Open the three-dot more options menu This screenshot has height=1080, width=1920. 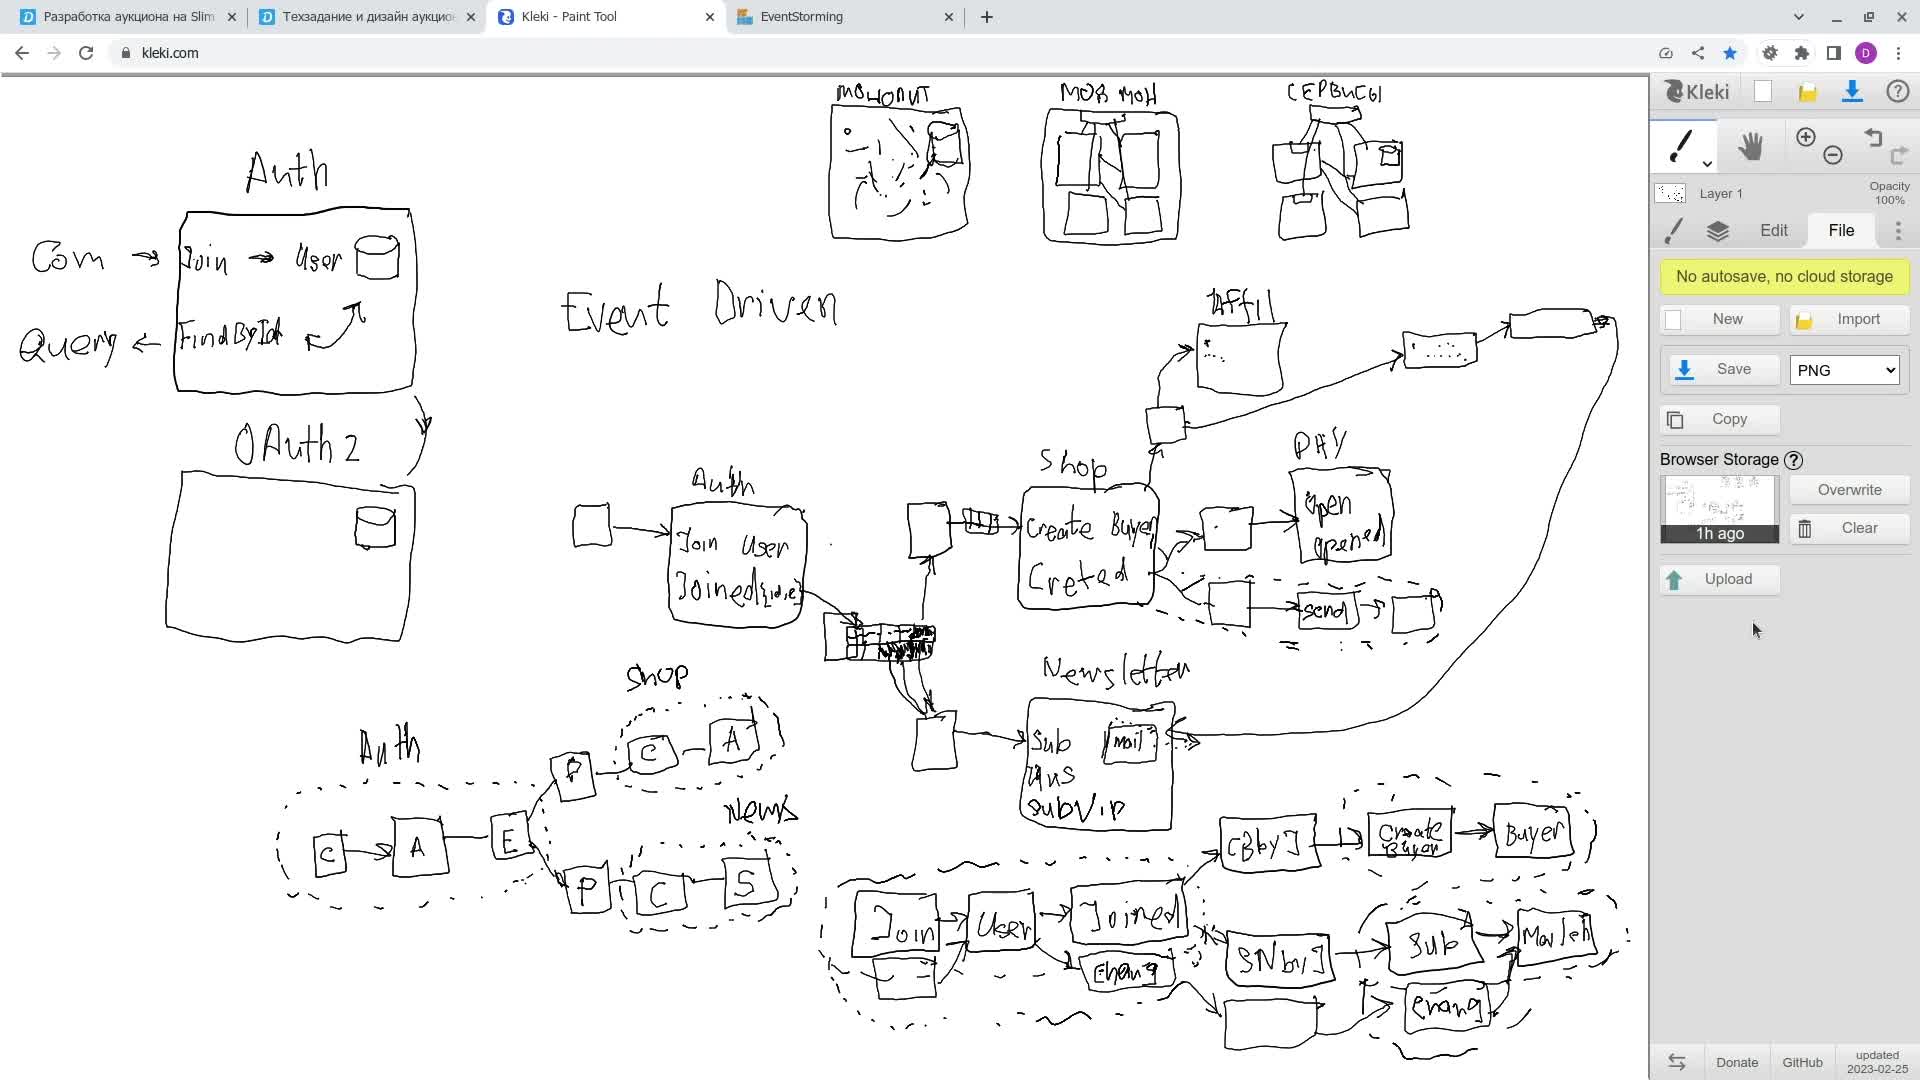[1898, 231]
